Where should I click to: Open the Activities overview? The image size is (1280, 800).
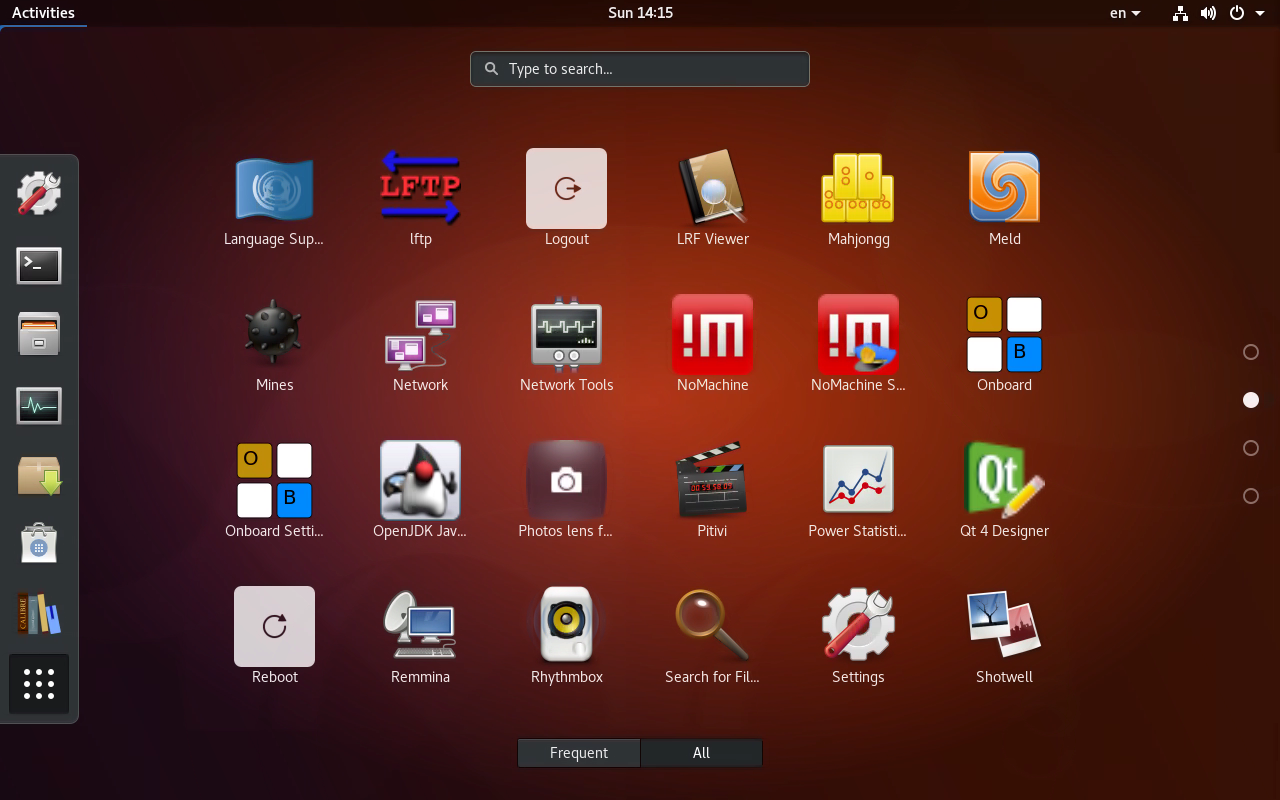pyautogui.click(x=44, y=12)
